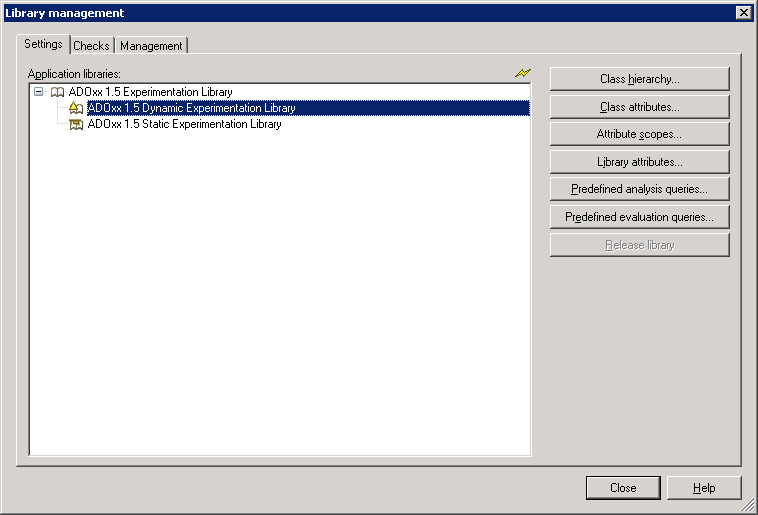This screenshot has height=515, width=758.
Task: Click the book icon of ADOxx Experimentation Library
Action: (57, 92)
